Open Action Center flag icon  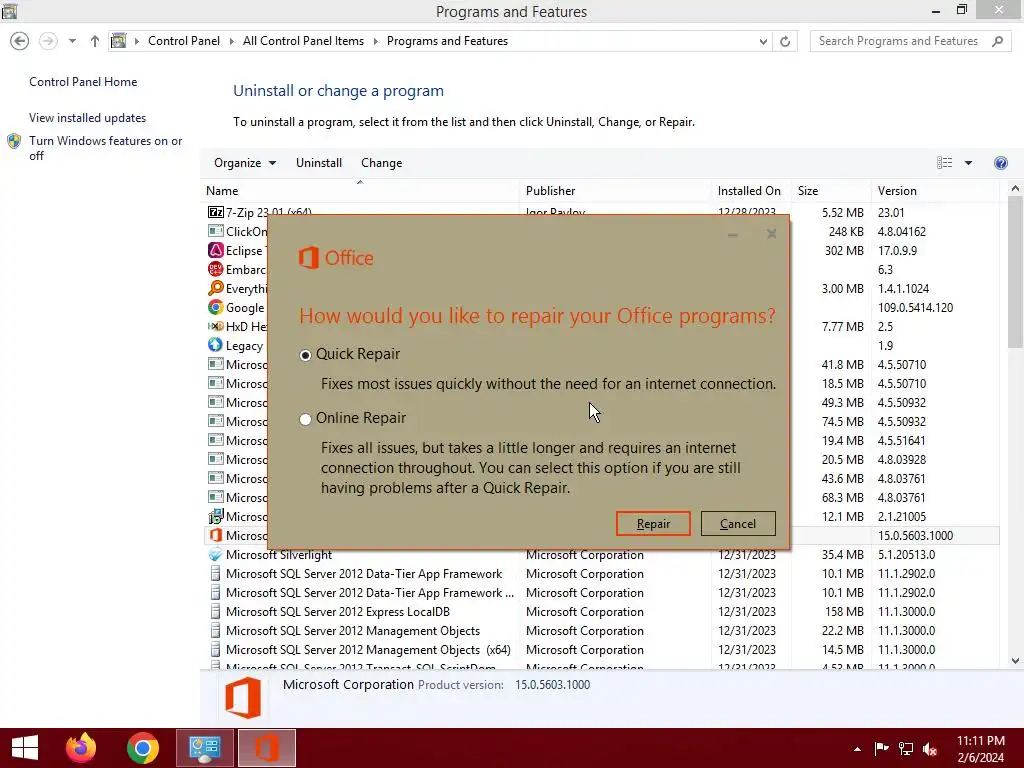[x=881, y=749]
